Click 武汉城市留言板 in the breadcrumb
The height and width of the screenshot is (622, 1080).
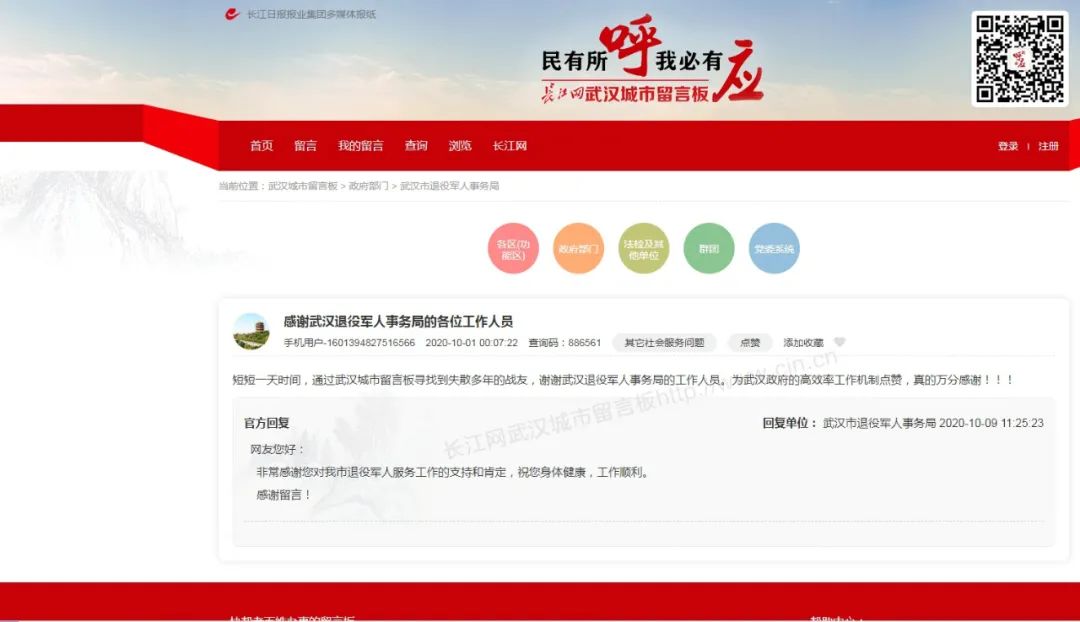(x=303, y=186)
